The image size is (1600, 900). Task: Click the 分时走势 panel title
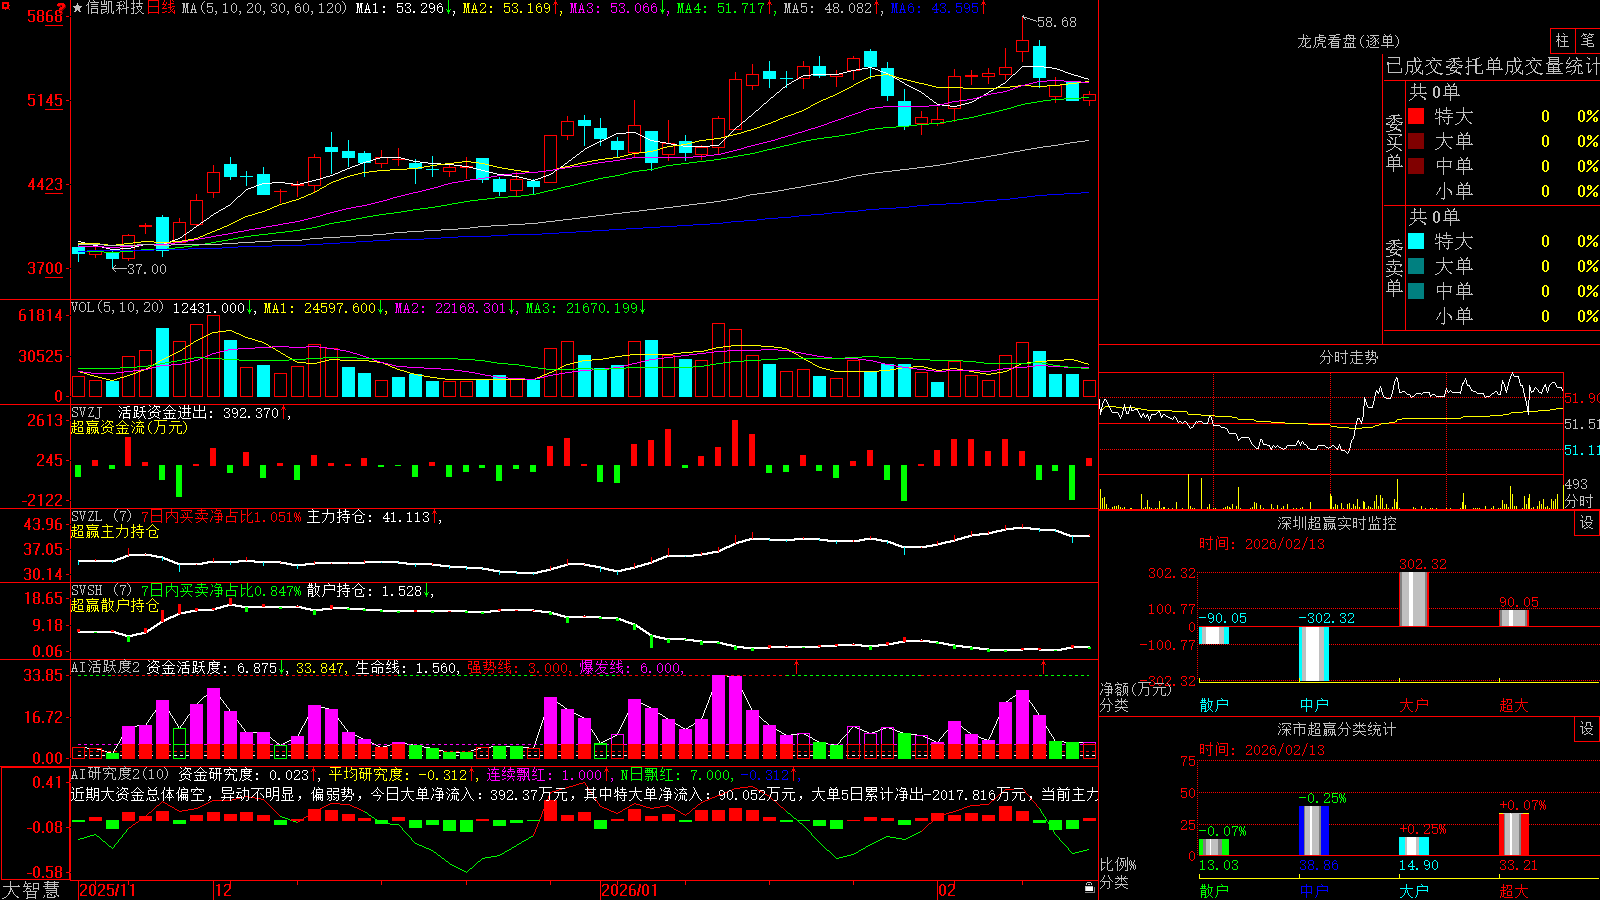[1348, 357]
